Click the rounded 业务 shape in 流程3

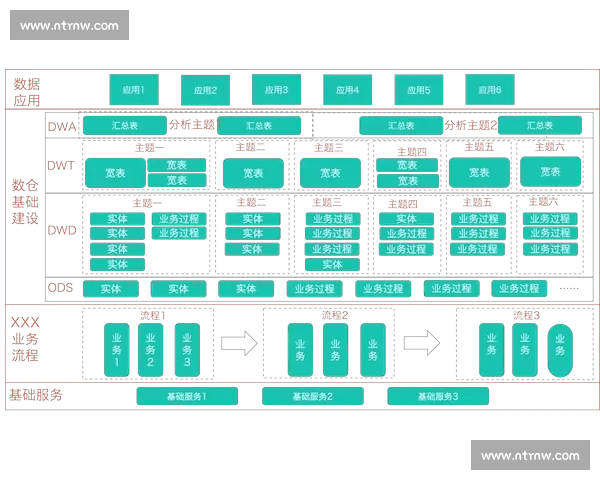coord(560,349)
